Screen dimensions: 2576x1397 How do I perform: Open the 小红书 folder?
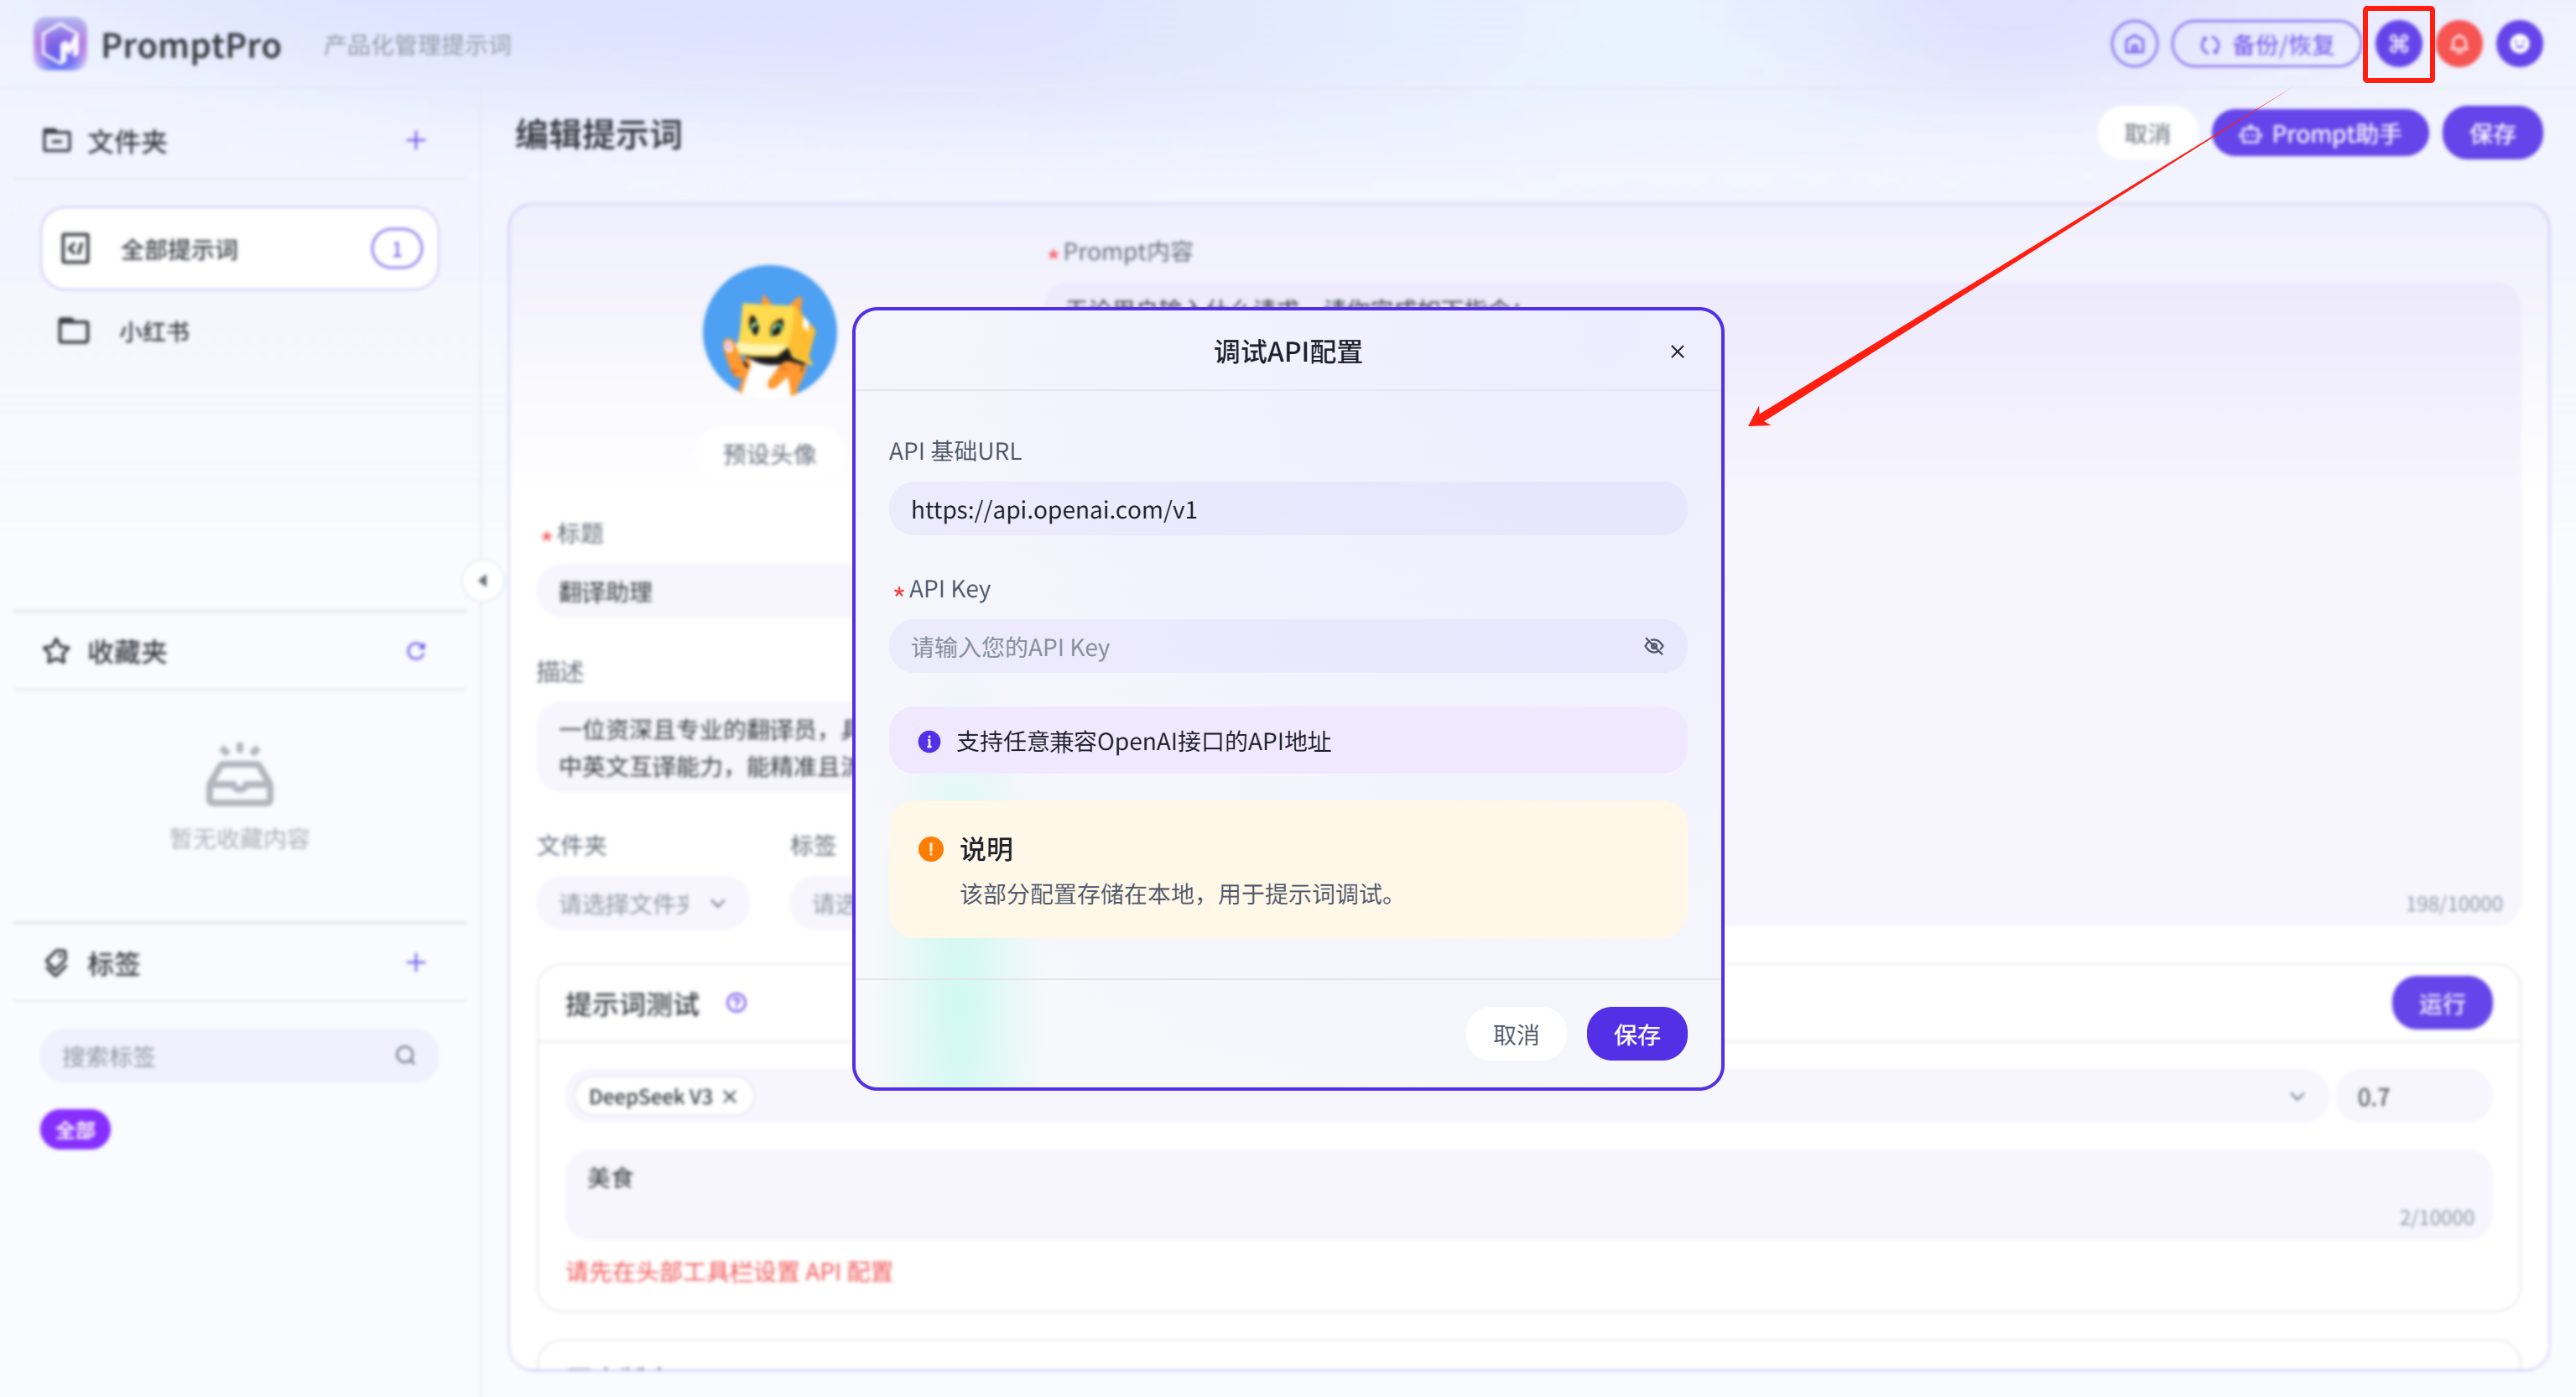coord(154,331)
